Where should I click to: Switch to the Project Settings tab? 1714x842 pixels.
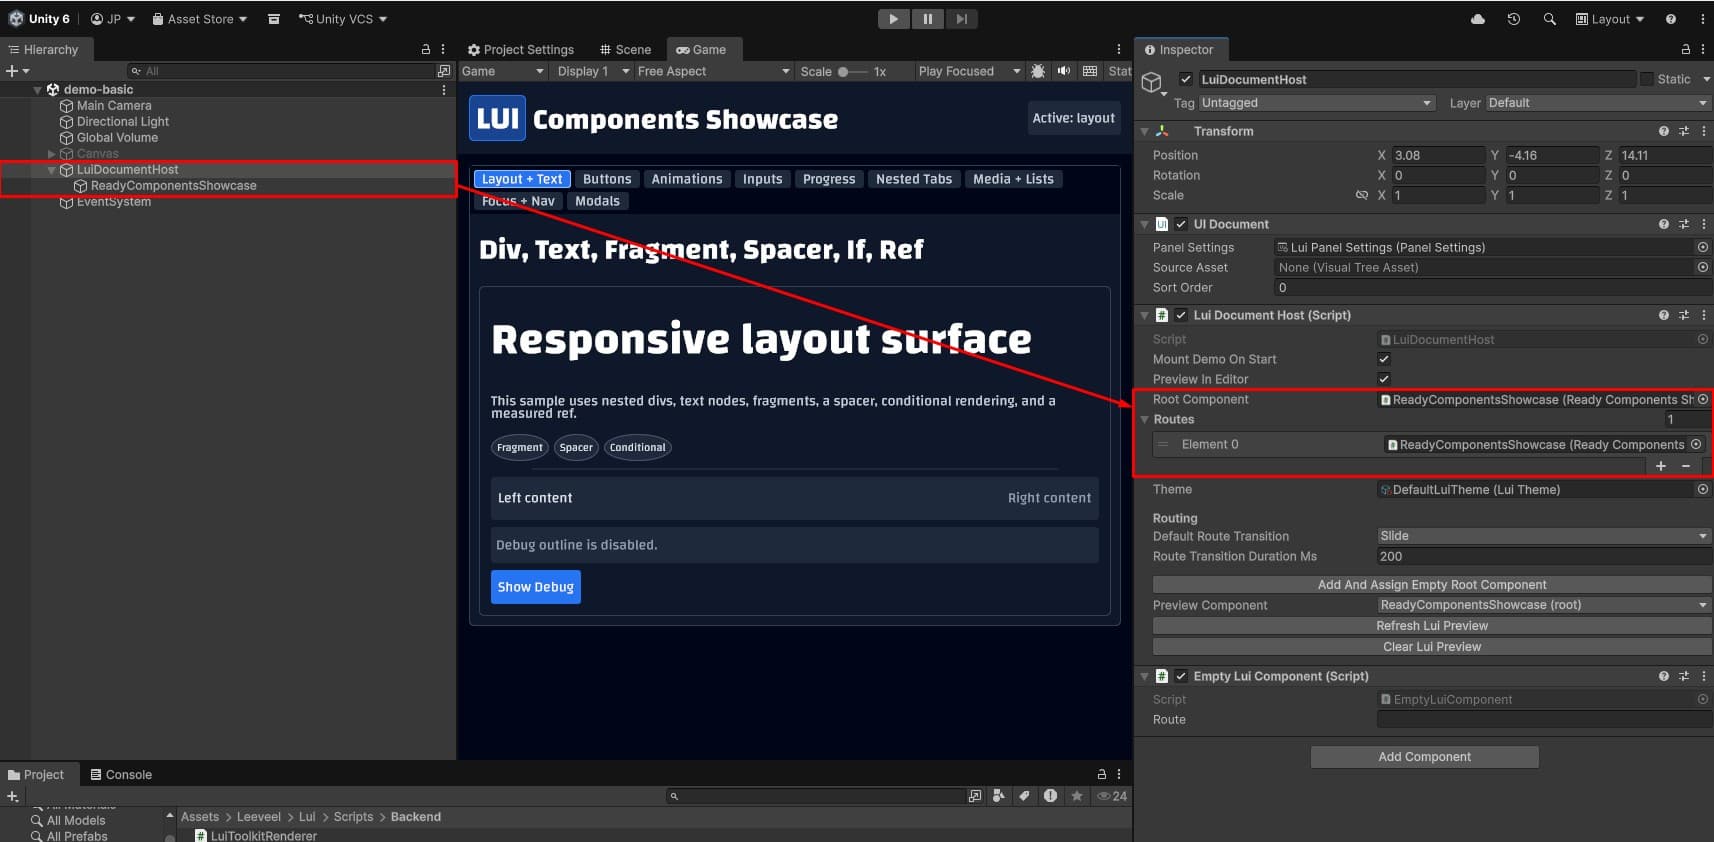pos(521,49)
